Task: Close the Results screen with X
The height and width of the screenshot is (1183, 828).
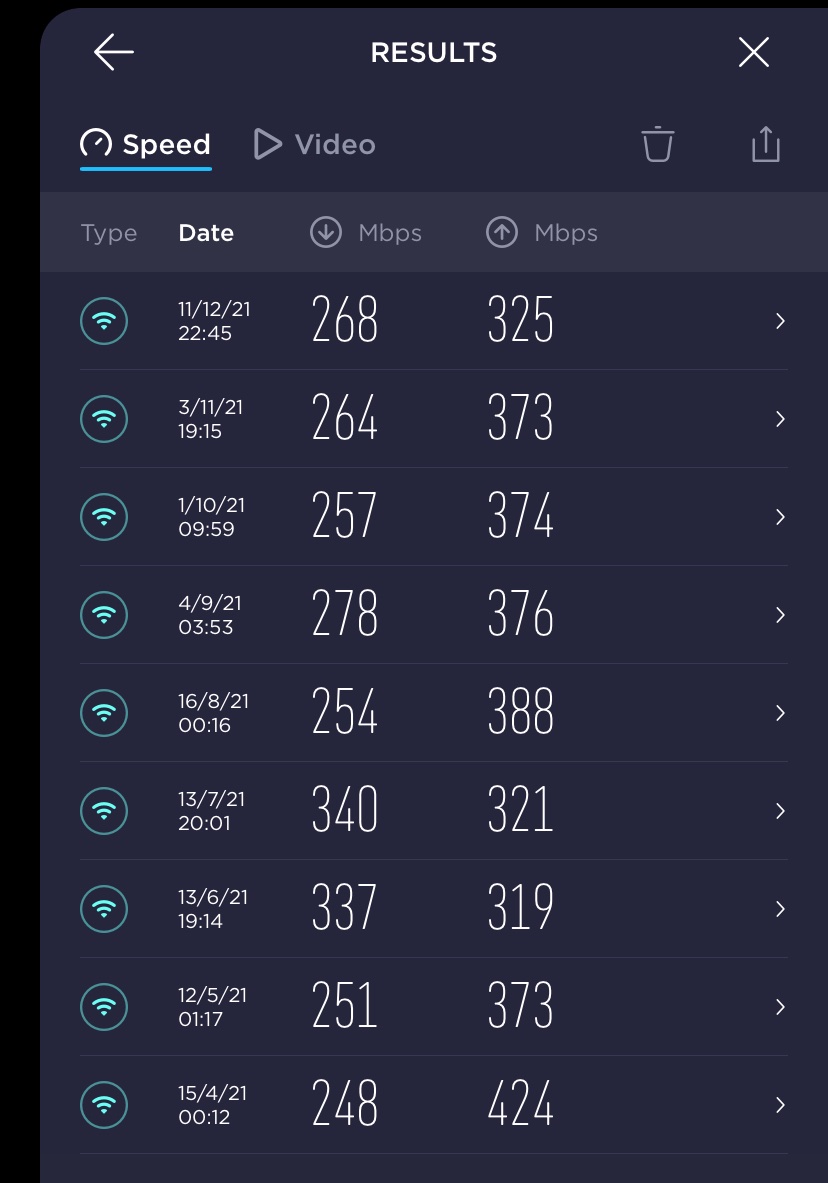Action: pyautogui.click(x=753, y=52)
